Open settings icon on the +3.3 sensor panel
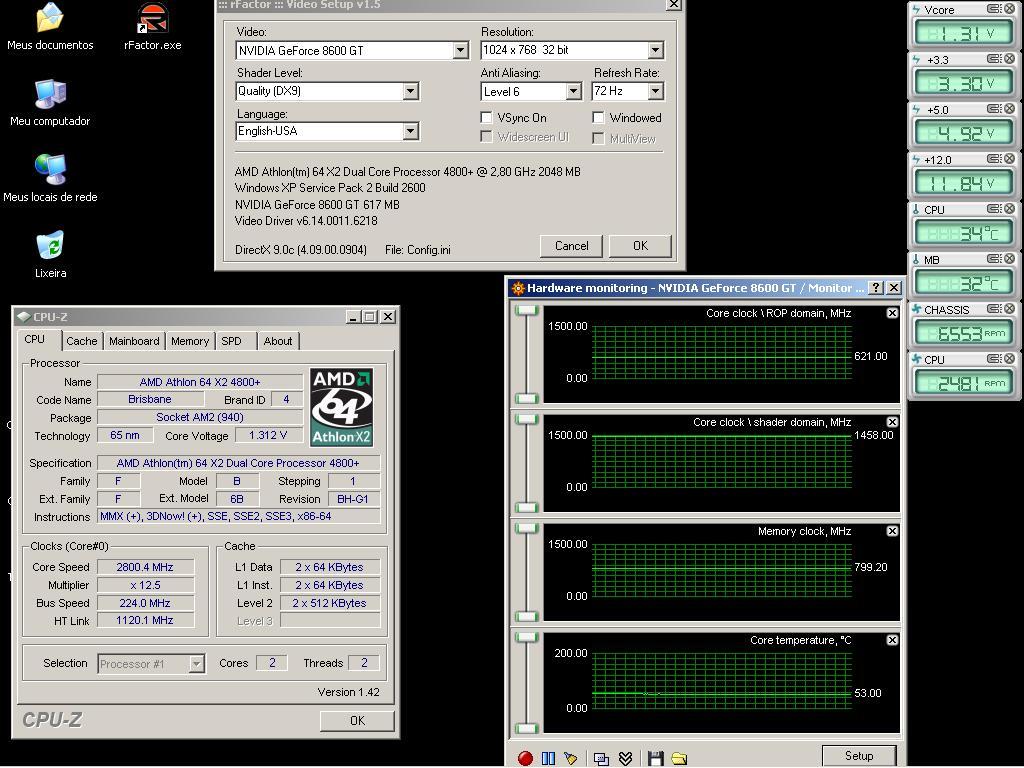 [994, 59]
